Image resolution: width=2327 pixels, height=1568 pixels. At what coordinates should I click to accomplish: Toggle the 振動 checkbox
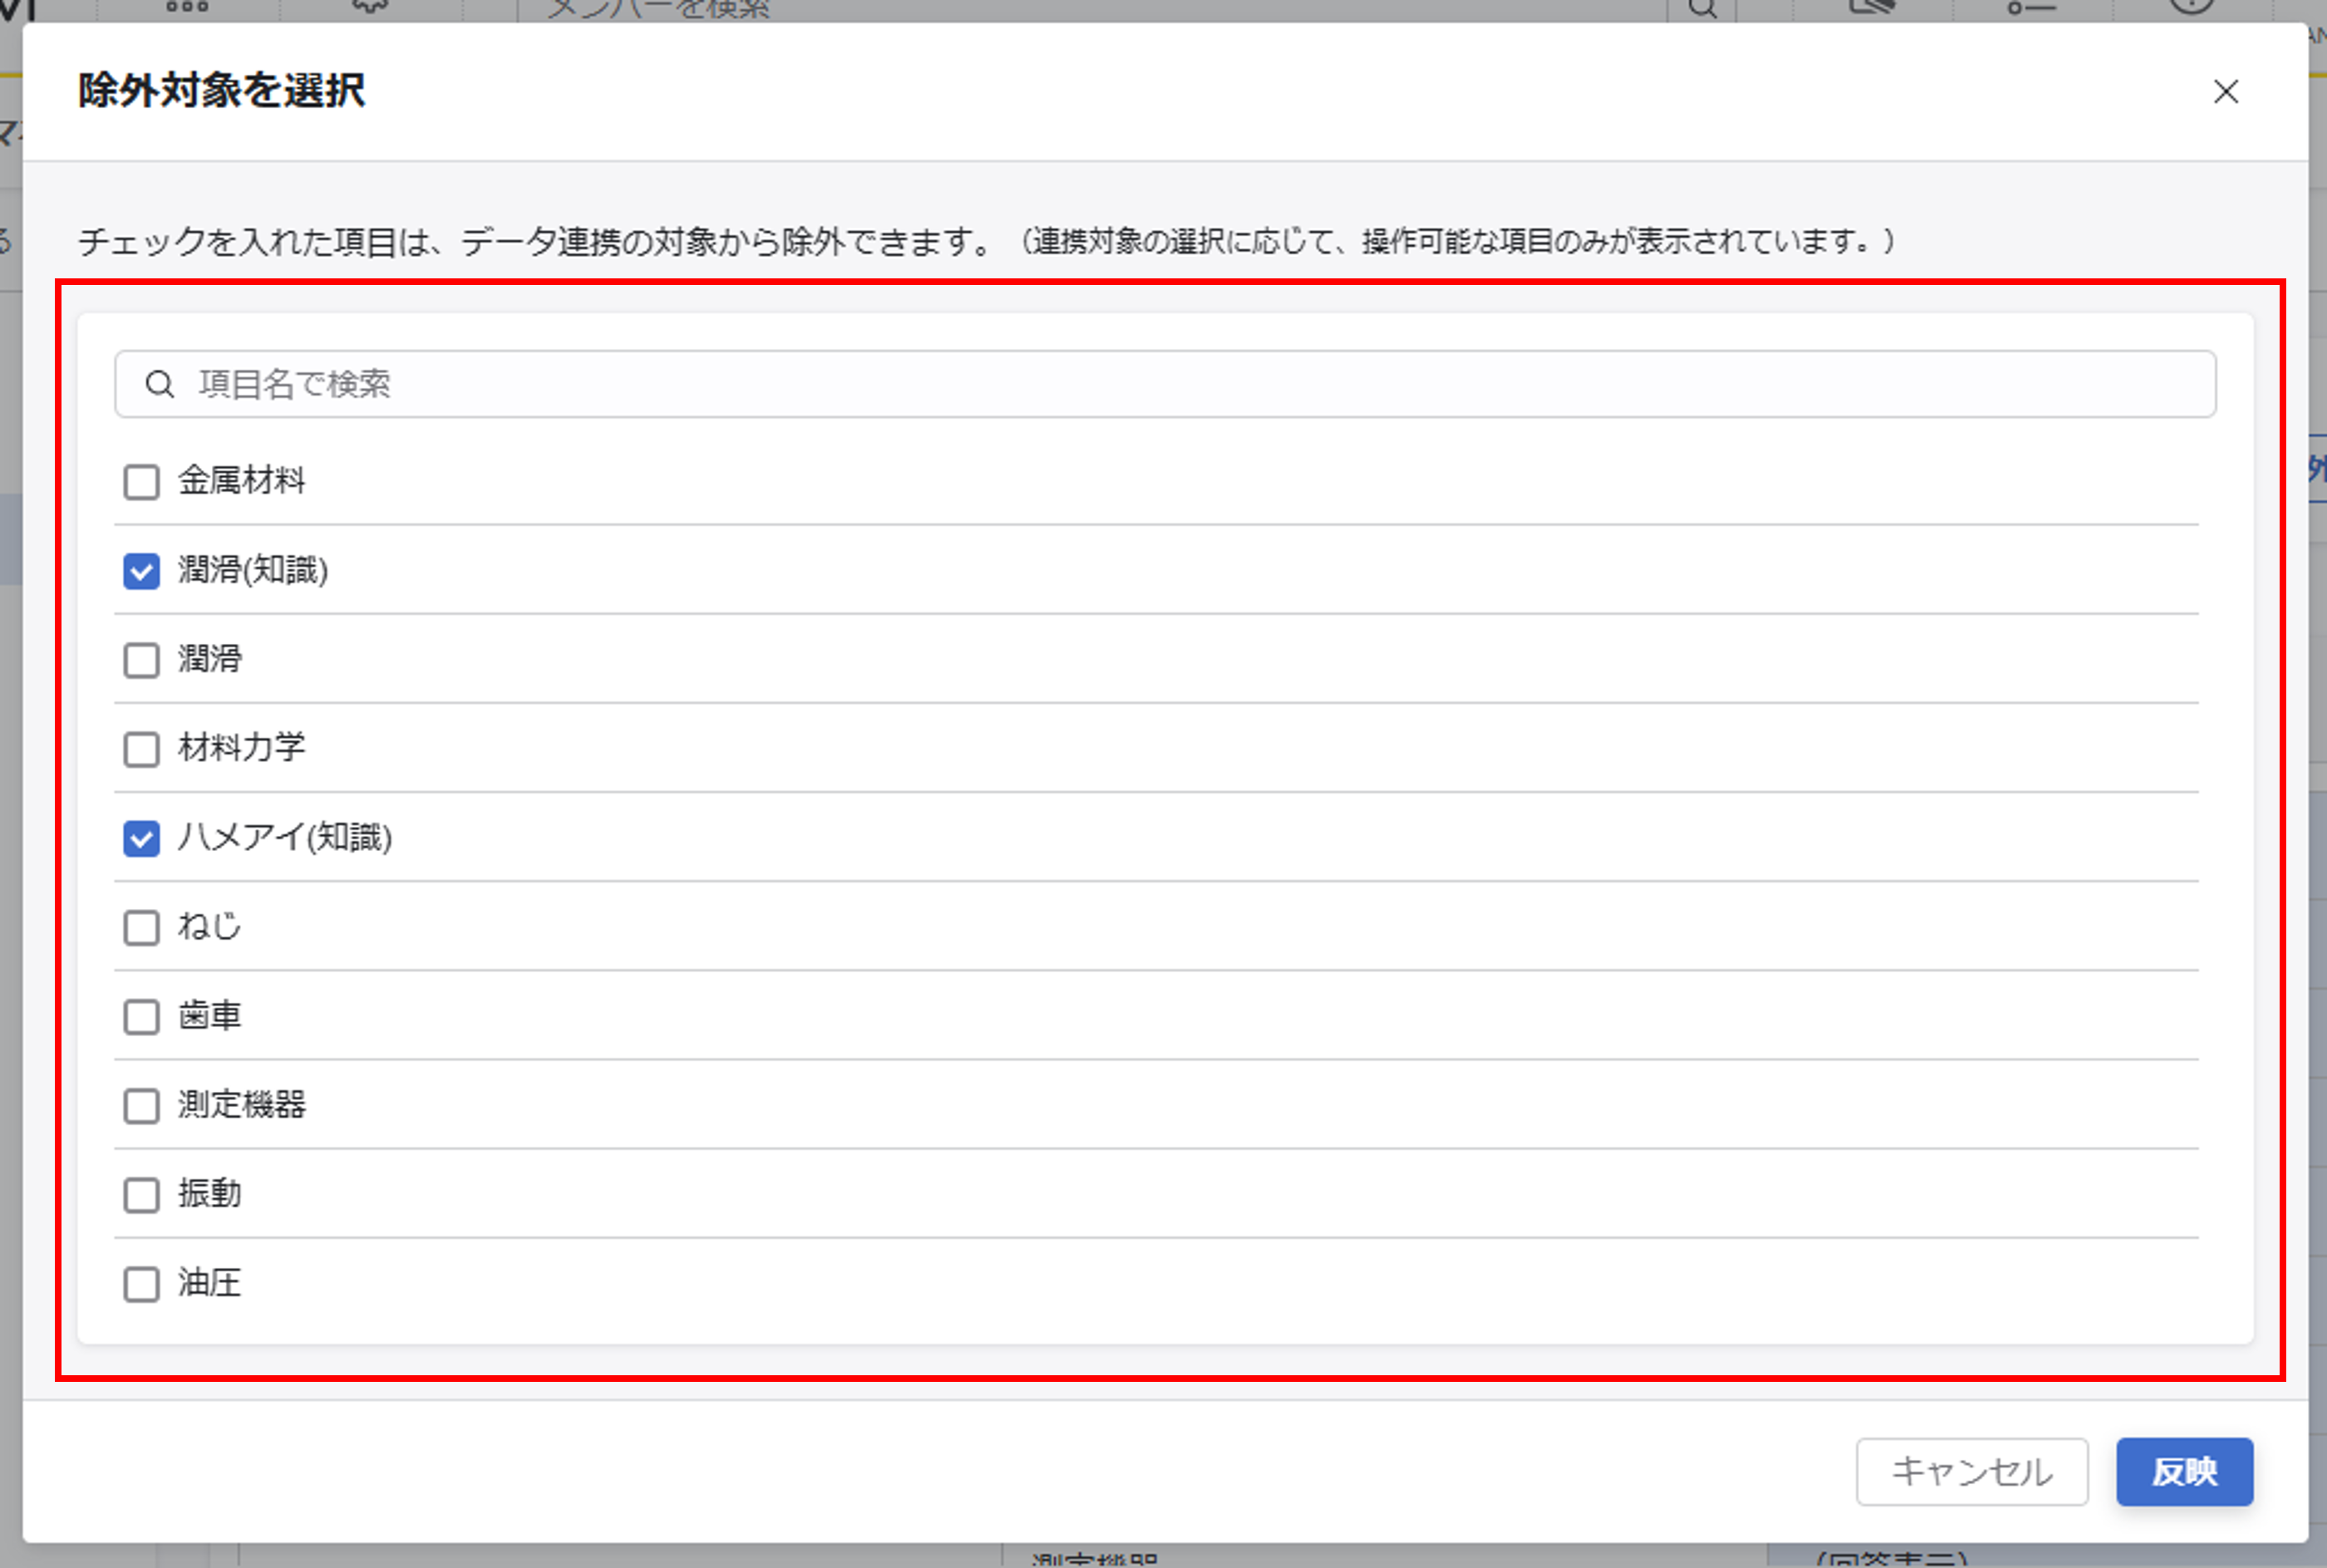141,1195
